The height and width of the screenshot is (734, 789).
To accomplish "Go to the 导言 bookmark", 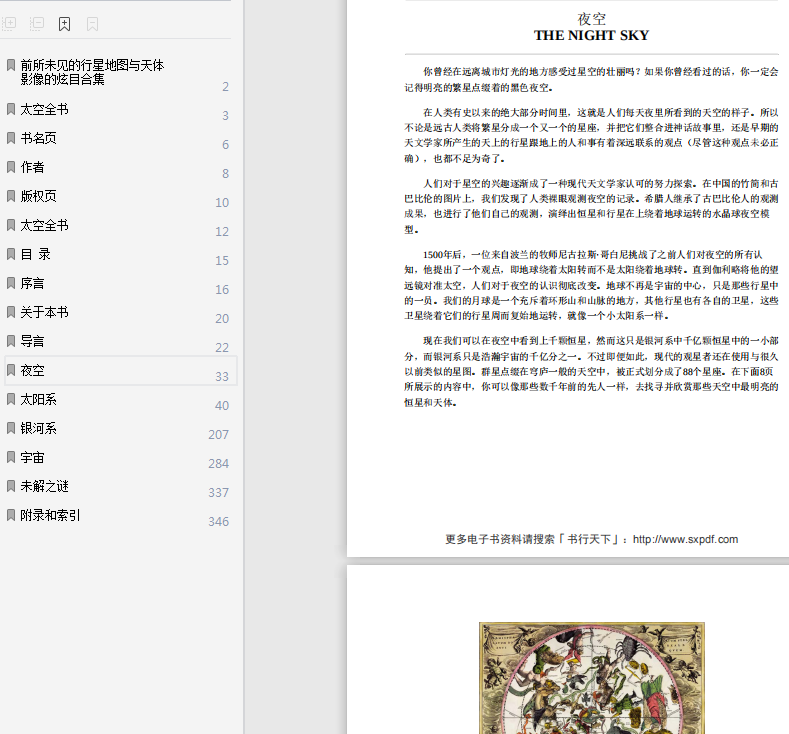I will [x=120, y=342].
